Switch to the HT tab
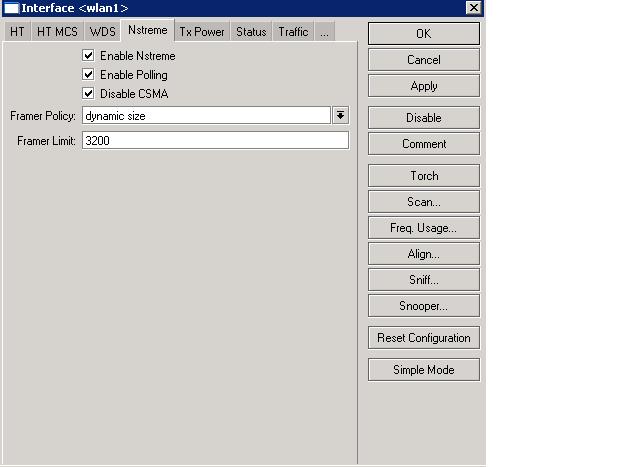 tap(17, 32)
